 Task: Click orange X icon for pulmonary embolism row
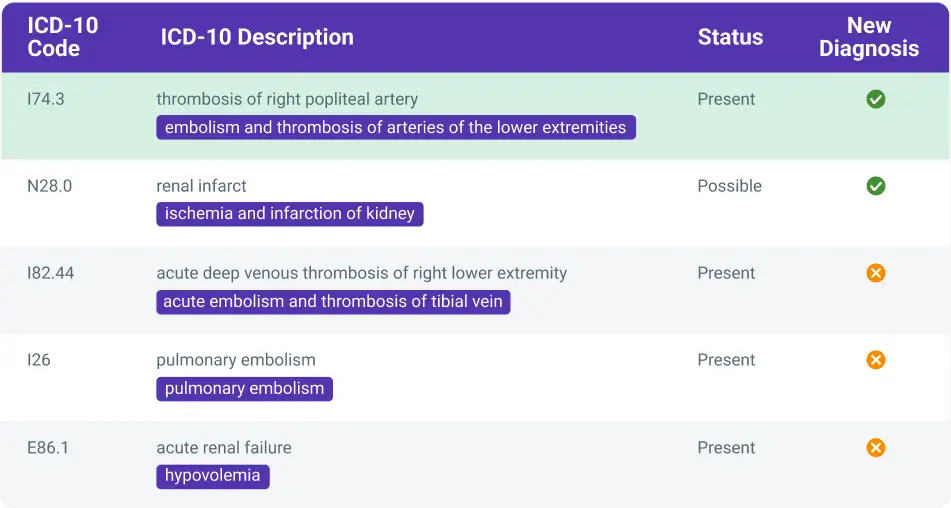tap(875, 360)
